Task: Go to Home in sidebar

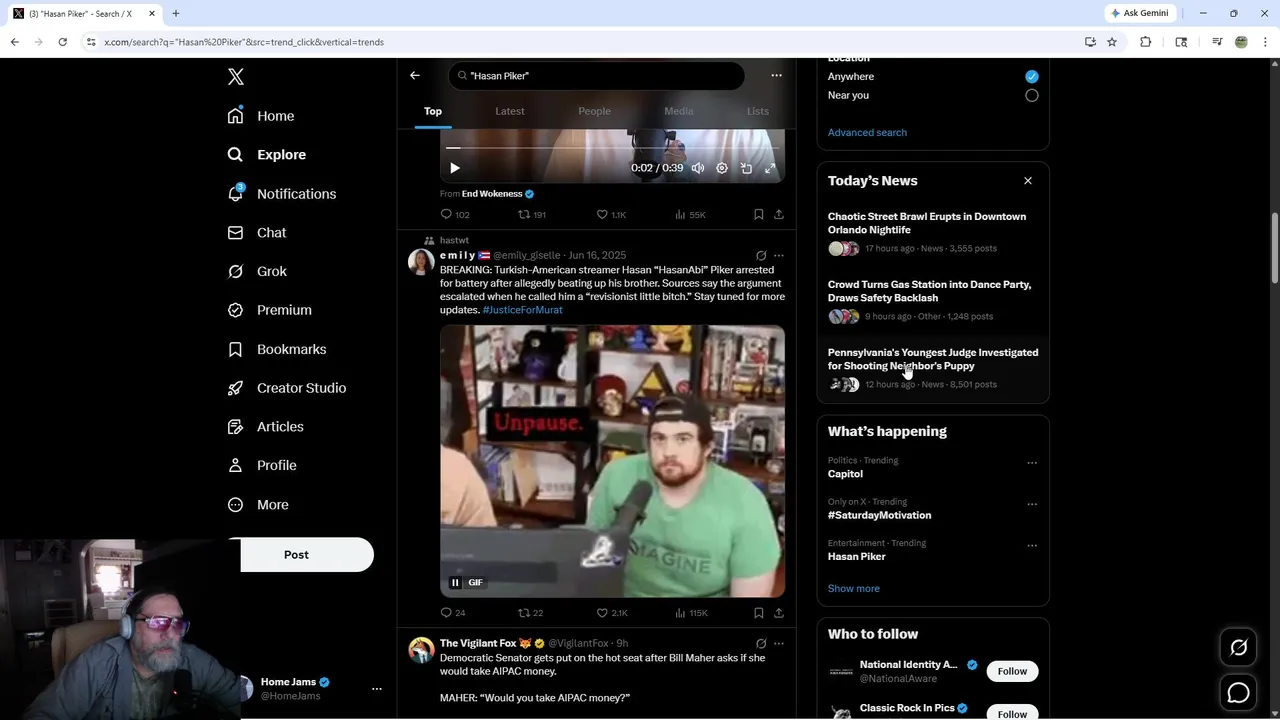Action: tap(261, 116)
